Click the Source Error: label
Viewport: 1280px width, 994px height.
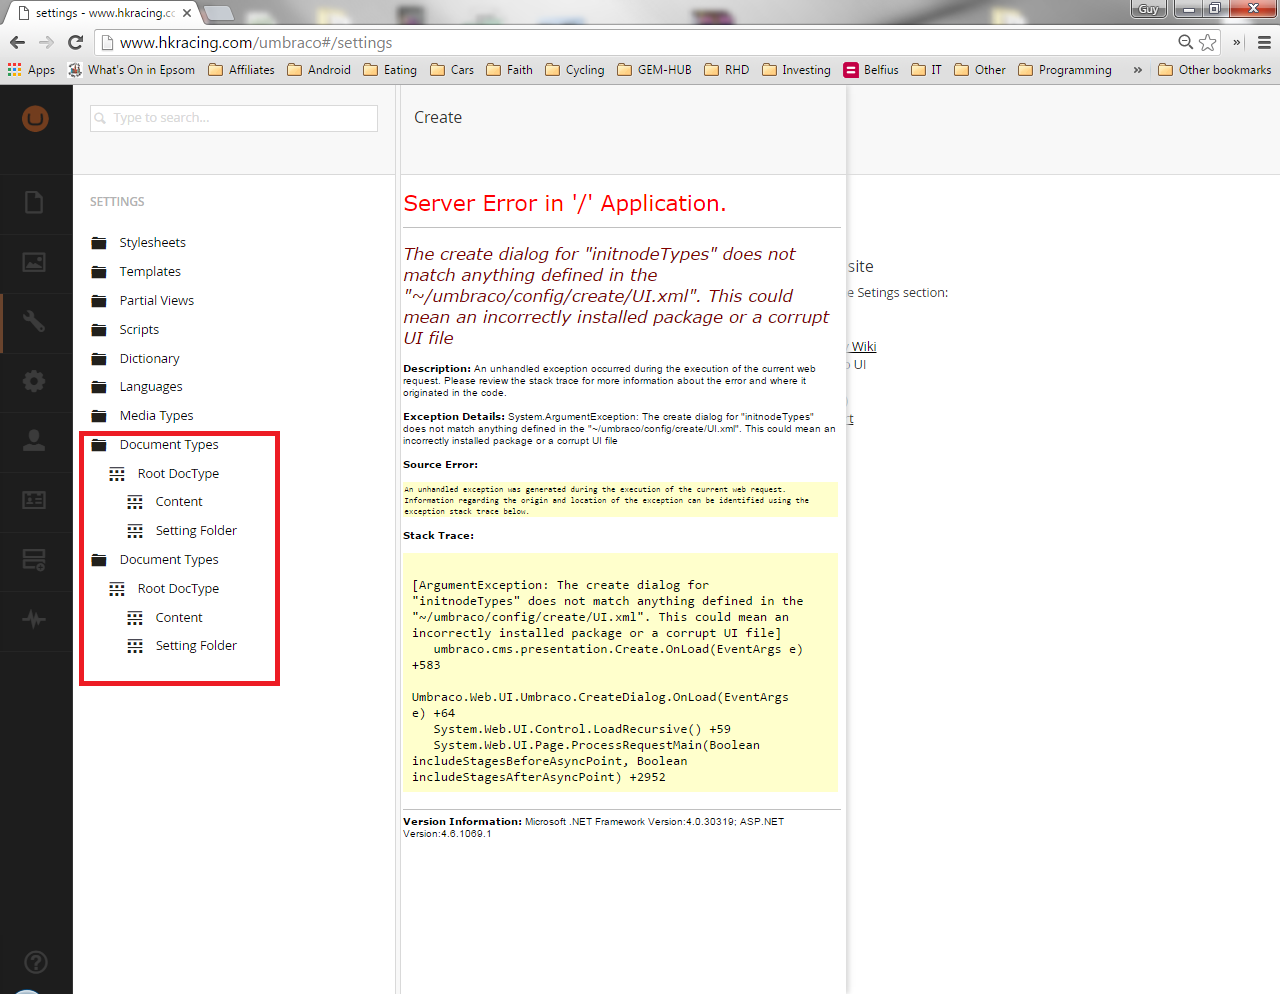(440, 465)
